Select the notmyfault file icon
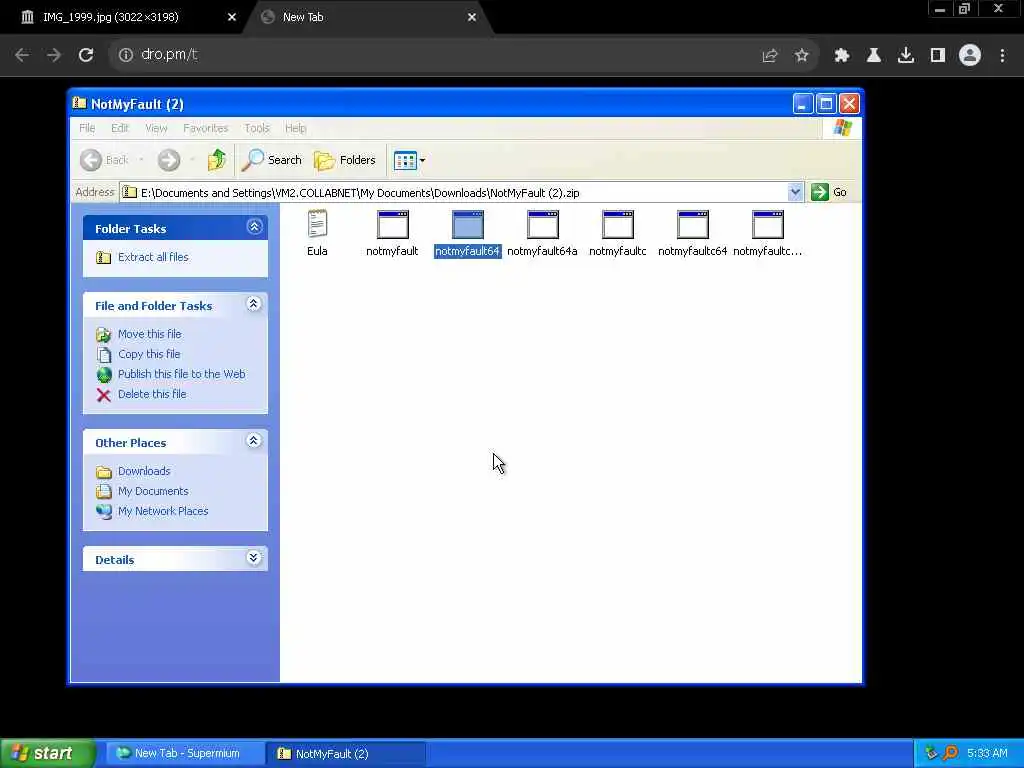The height and width of the screenshot is (768, 1024). pos(392,225)
